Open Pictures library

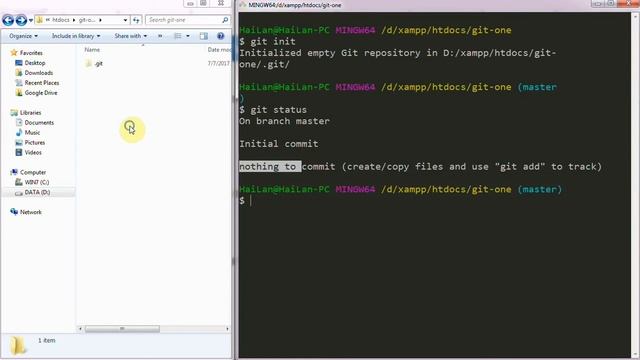tap(35, 142)
